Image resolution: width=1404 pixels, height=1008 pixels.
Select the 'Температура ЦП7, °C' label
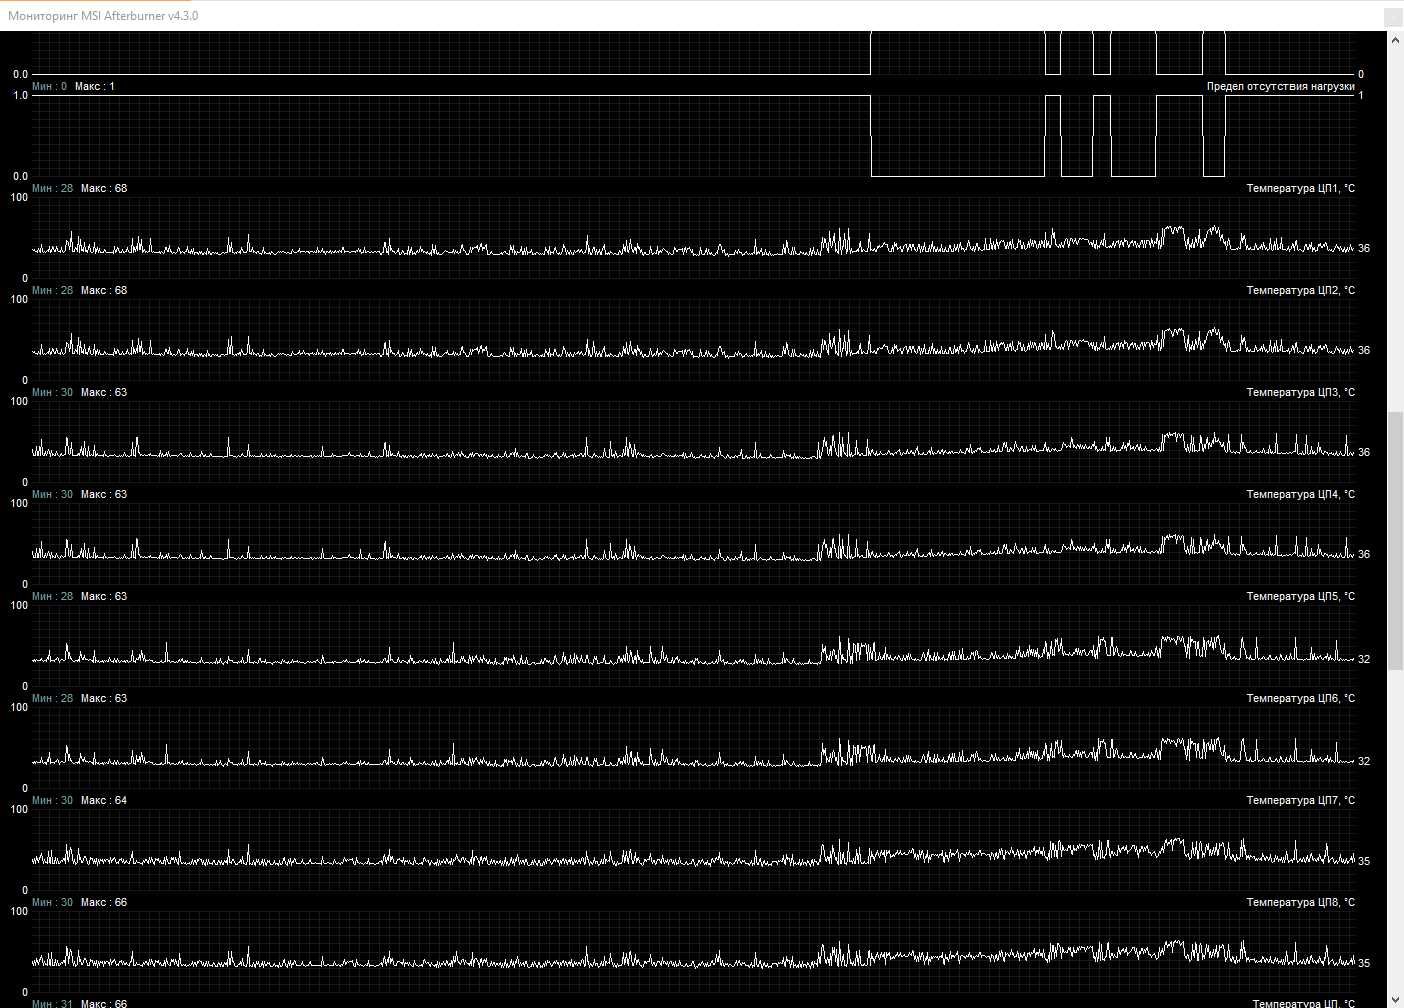(x=1300, y=800)
